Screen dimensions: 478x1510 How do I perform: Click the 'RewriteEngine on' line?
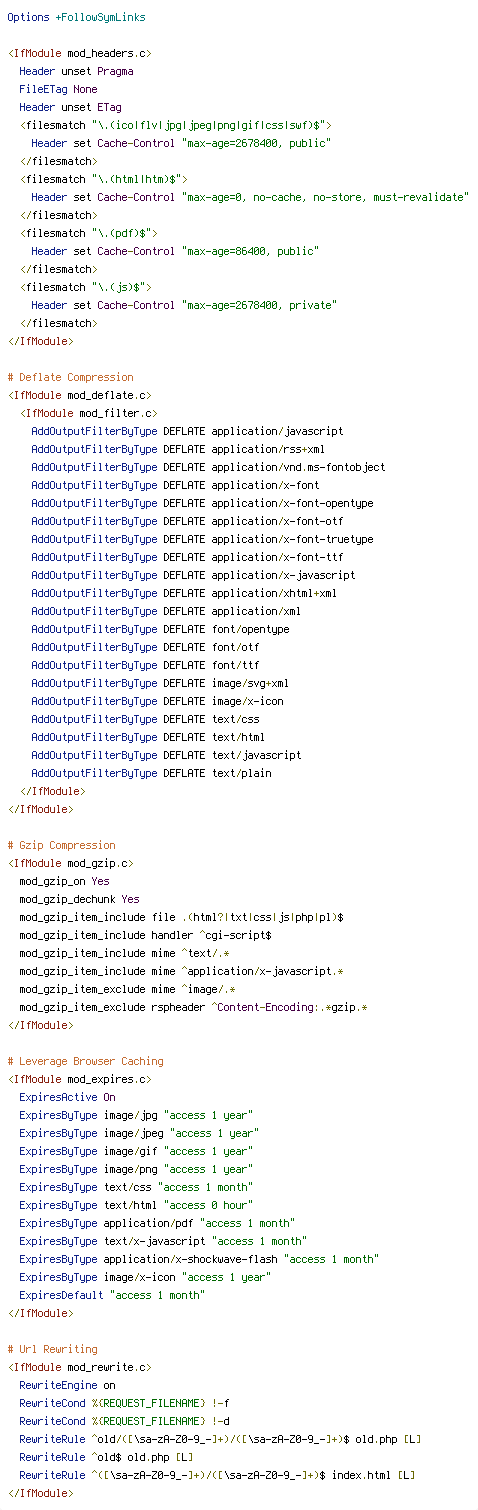pos(67,1386)
